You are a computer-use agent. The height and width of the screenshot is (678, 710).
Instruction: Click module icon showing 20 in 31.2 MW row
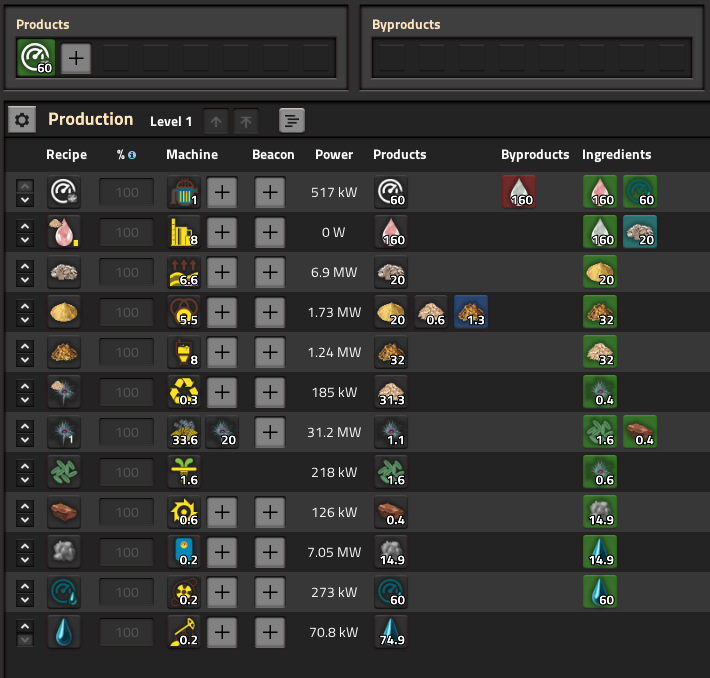click(x=222, y=432)
